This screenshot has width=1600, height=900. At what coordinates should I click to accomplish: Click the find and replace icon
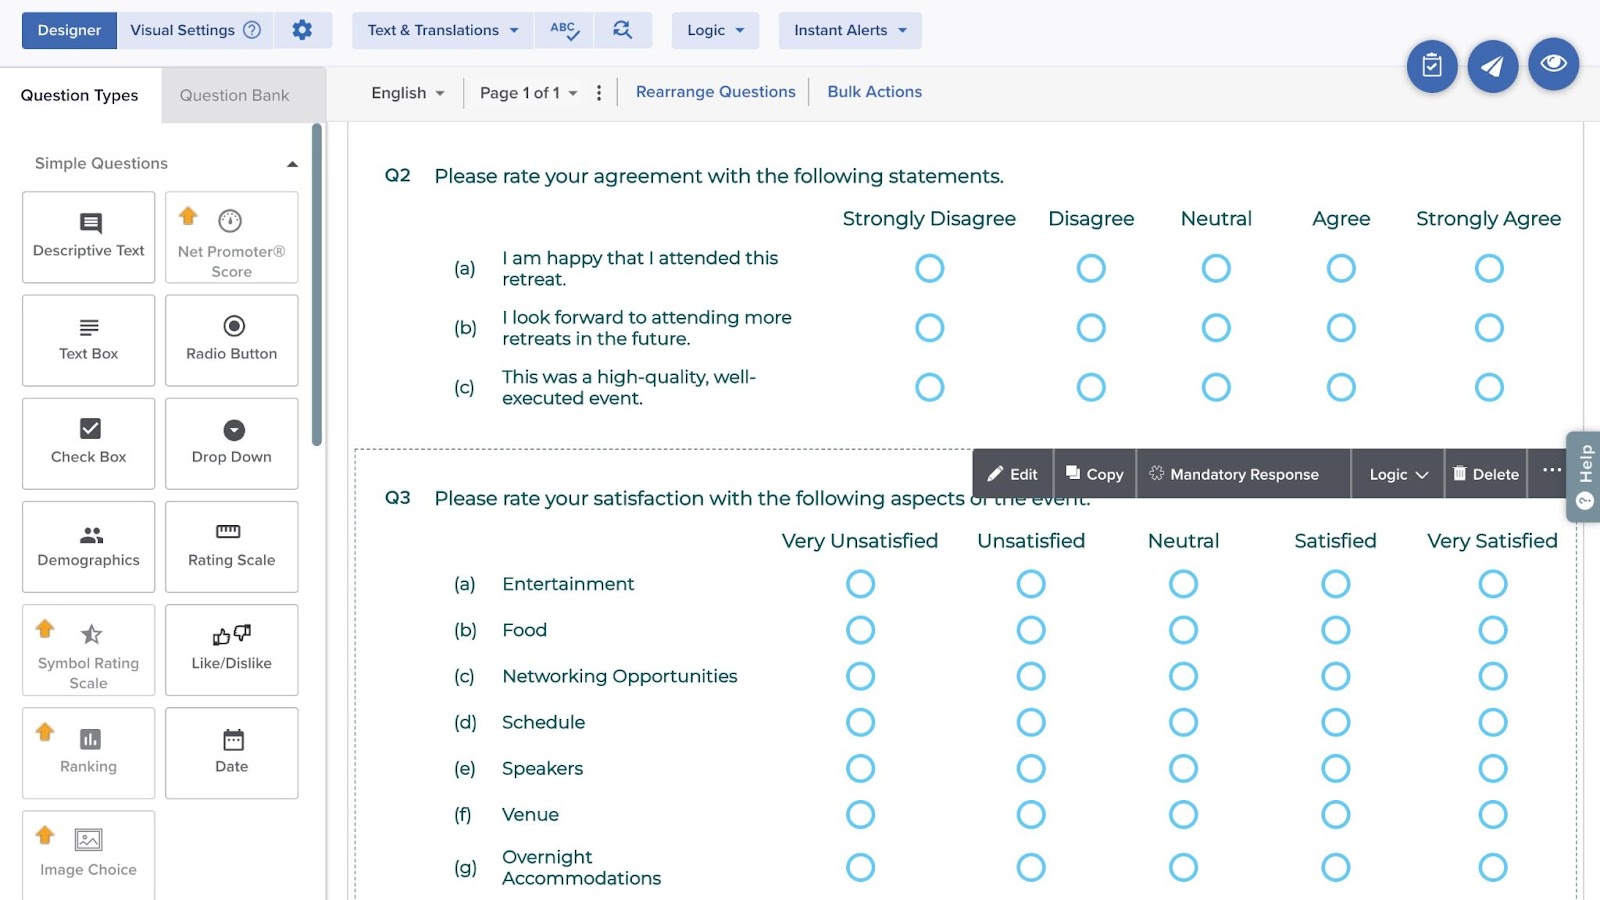(622, 30)
